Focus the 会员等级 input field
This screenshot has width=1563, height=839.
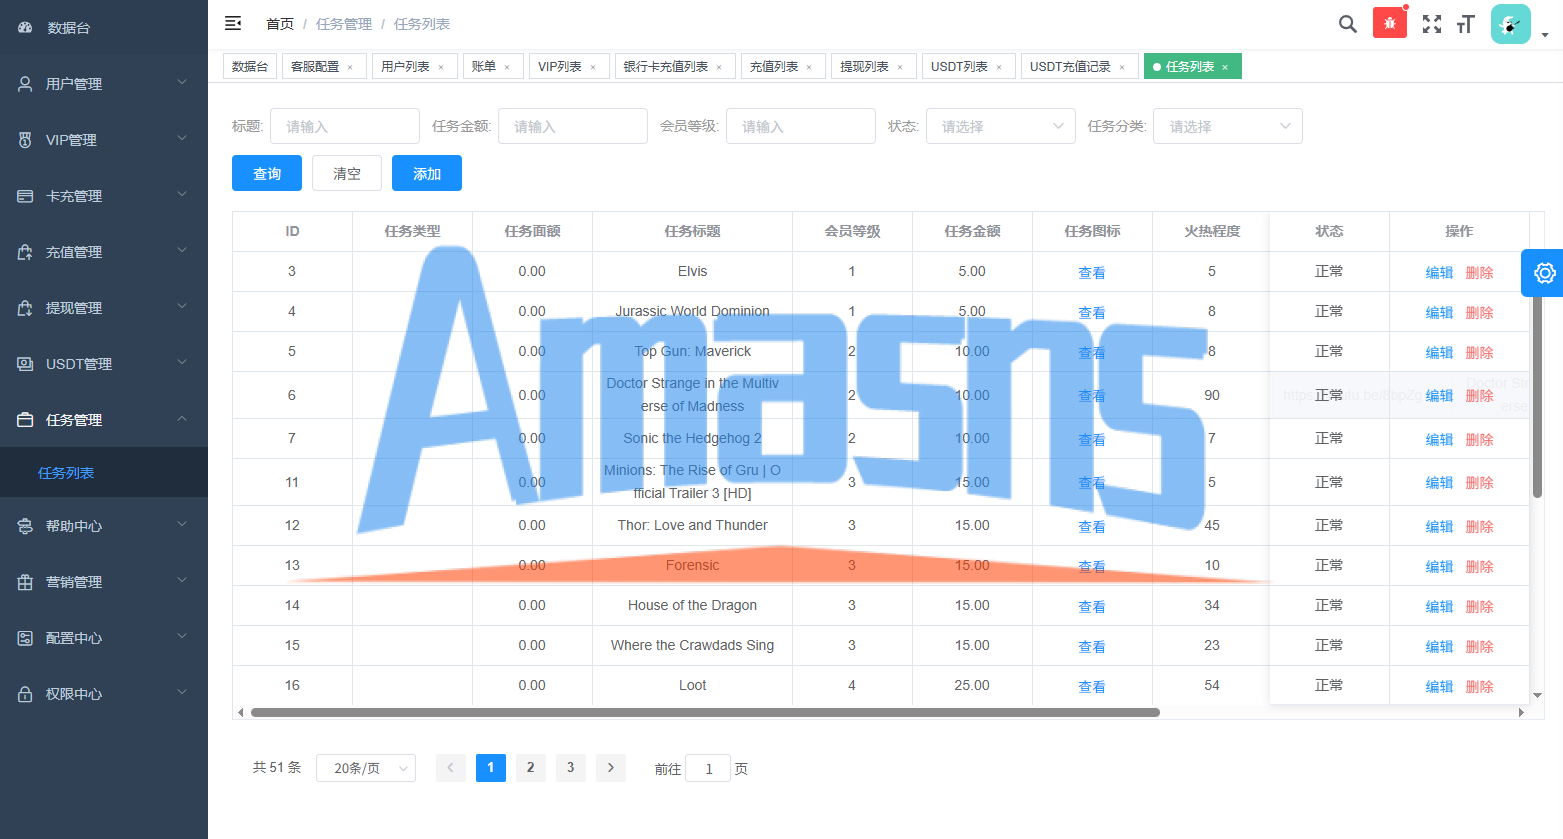[x=801, y=126]
